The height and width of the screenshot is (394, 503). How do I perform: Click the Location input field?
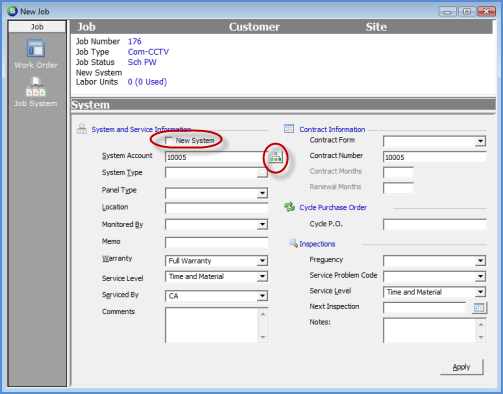click(x=217, y=208)
